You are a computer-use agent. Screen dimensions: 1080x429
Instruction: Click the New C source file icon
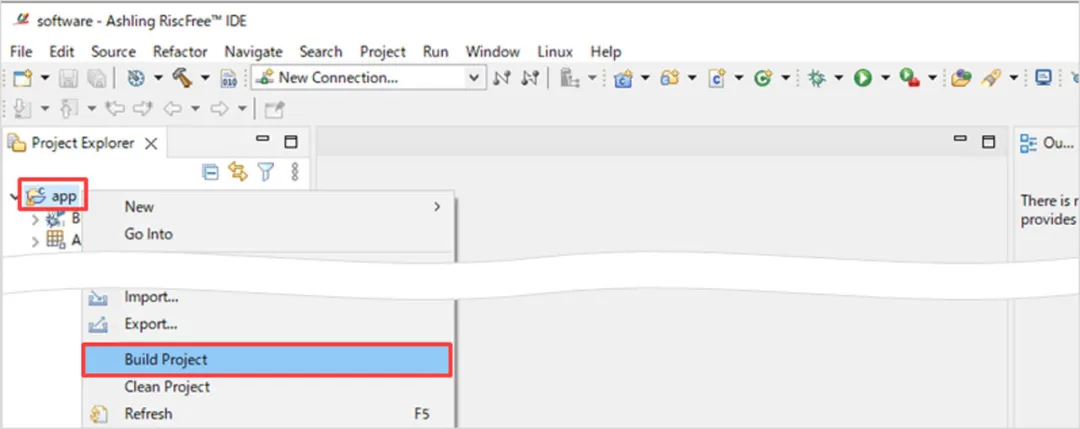pyautogui.click(x=718, y=79)
